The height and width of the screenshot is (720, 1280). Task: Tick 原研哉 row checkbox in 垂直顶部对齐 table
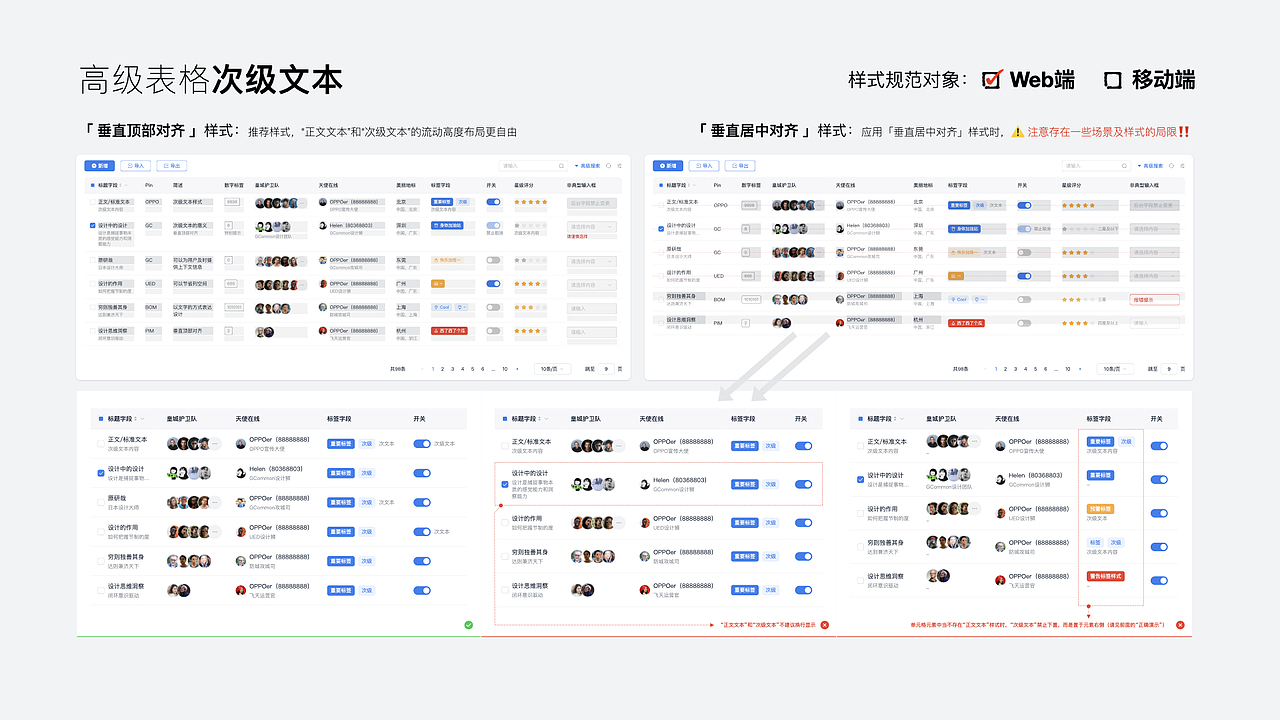click(93, 260)
